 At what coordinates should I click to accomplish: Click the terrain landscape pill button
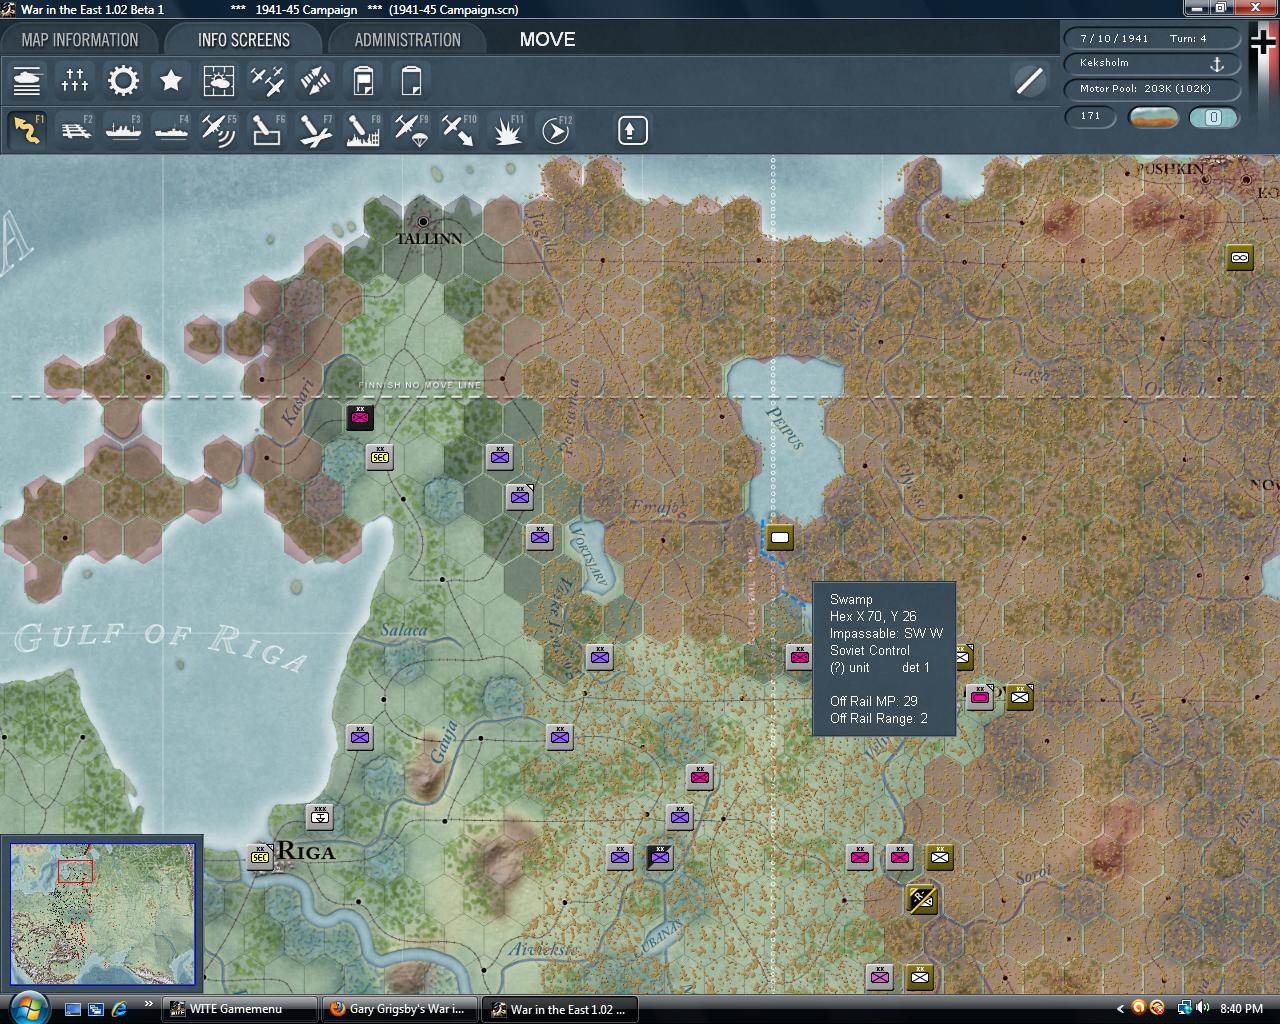coord(1153,117)
